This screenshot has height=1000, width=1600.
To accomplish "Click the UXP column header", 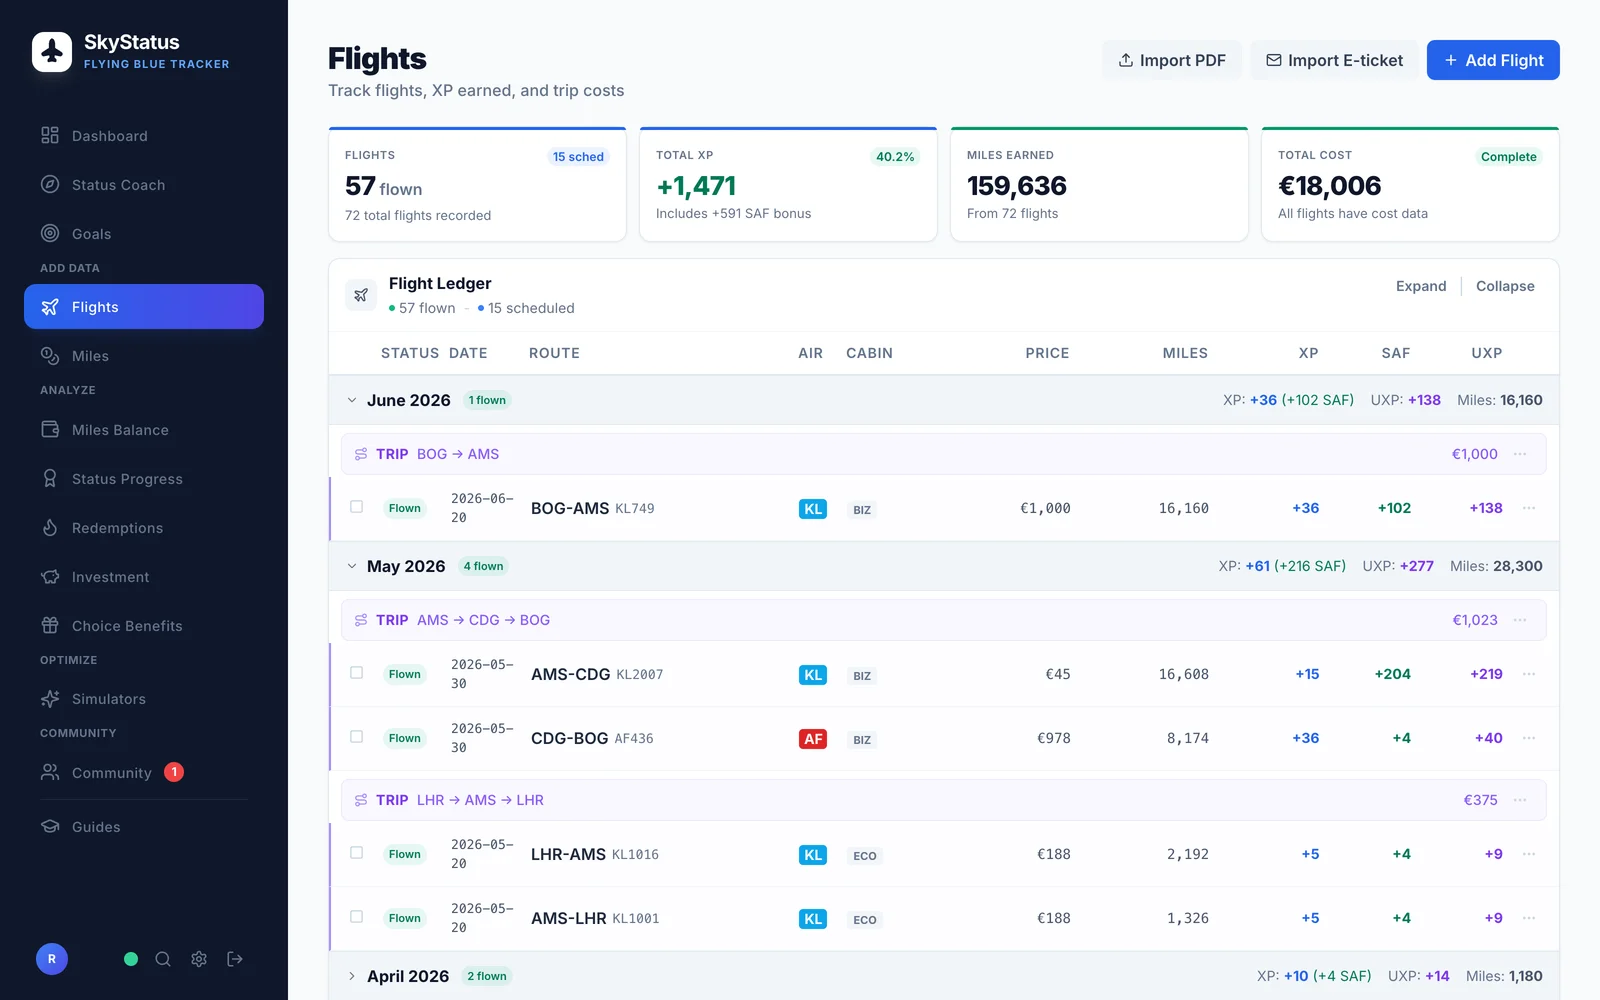I will (1487, 353).
